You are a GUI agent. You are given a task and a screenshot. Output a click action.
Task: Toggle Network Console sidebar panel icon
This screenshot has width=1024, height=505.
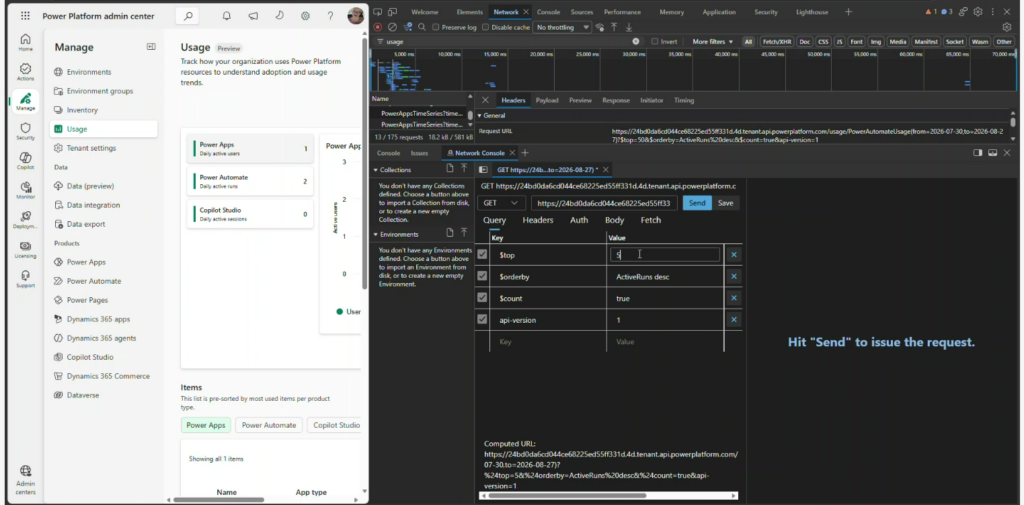click(483, 170)
